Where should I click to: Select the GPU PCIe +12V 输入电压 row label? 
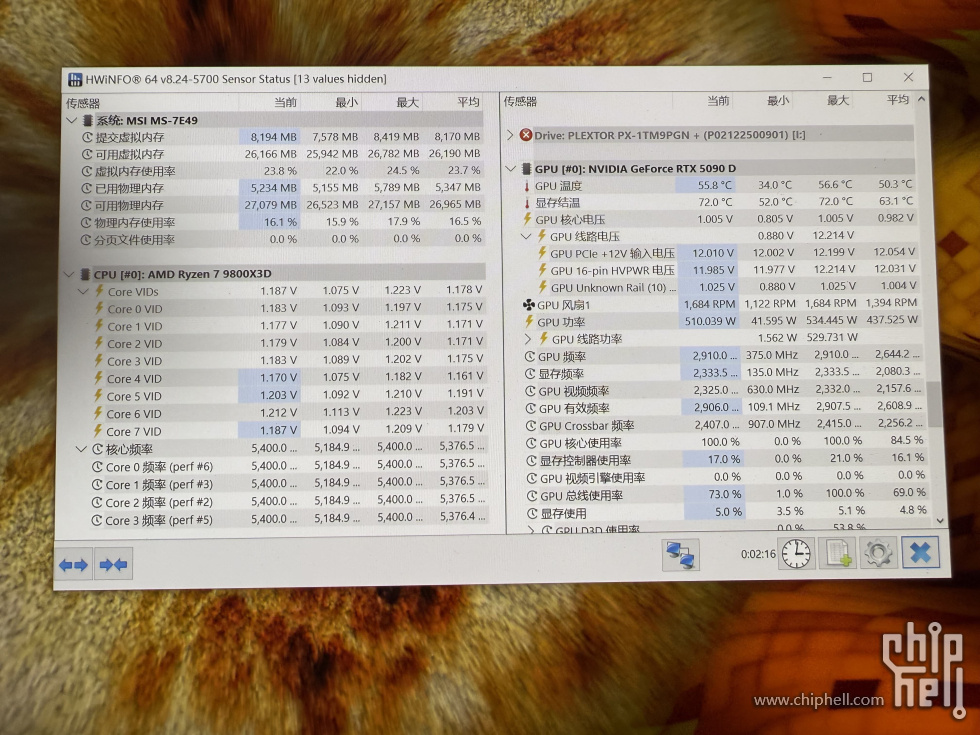pos(612,253)
